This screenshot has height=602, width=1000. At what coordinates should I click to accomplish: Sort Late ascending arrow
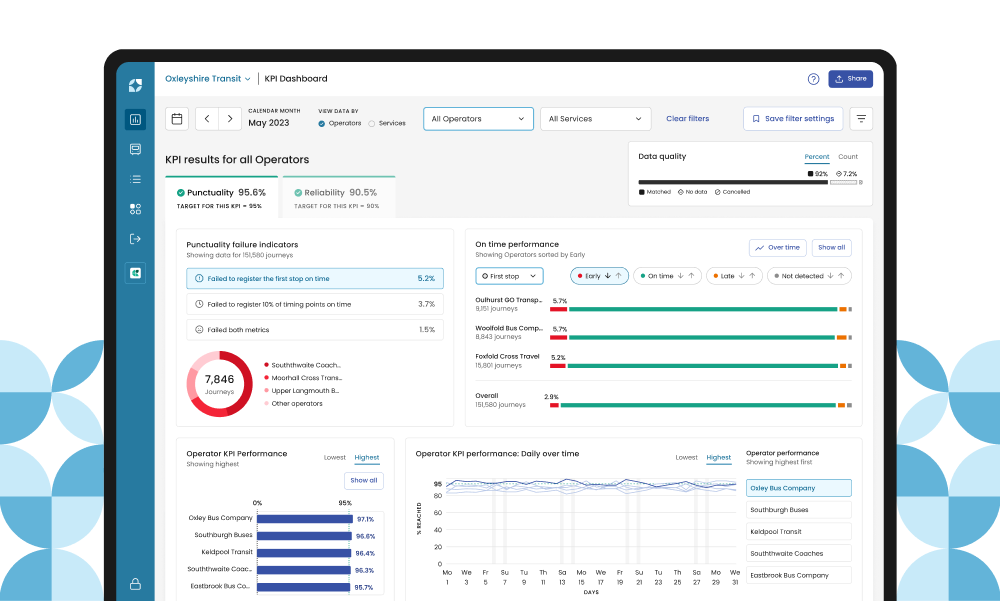pyautogui.click(x=752, y=276)
